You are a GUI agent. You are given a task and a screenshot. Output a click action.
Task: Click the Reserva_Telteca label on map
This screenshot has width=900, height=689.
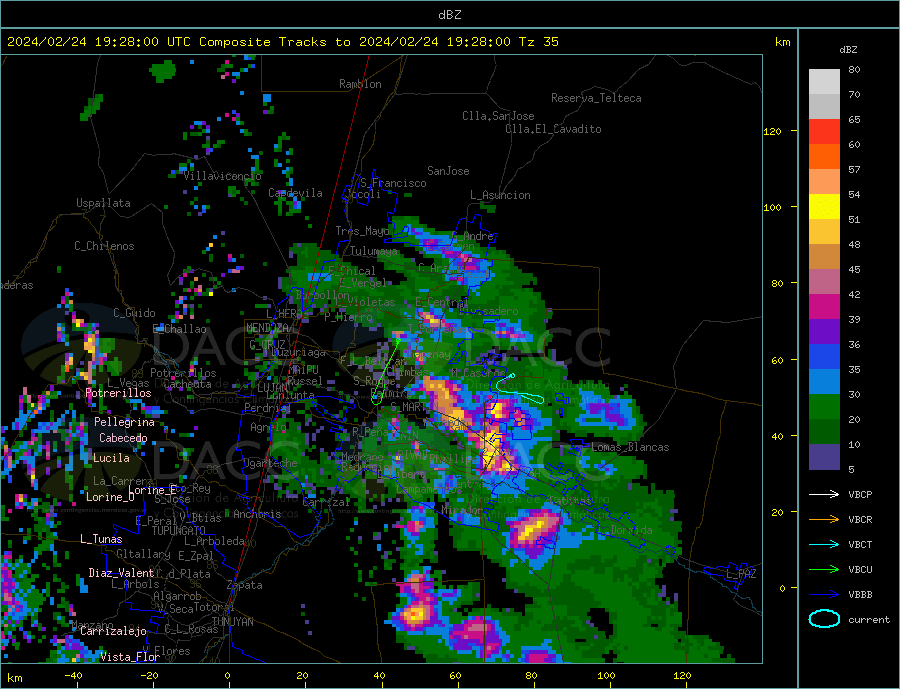[596, 98]
